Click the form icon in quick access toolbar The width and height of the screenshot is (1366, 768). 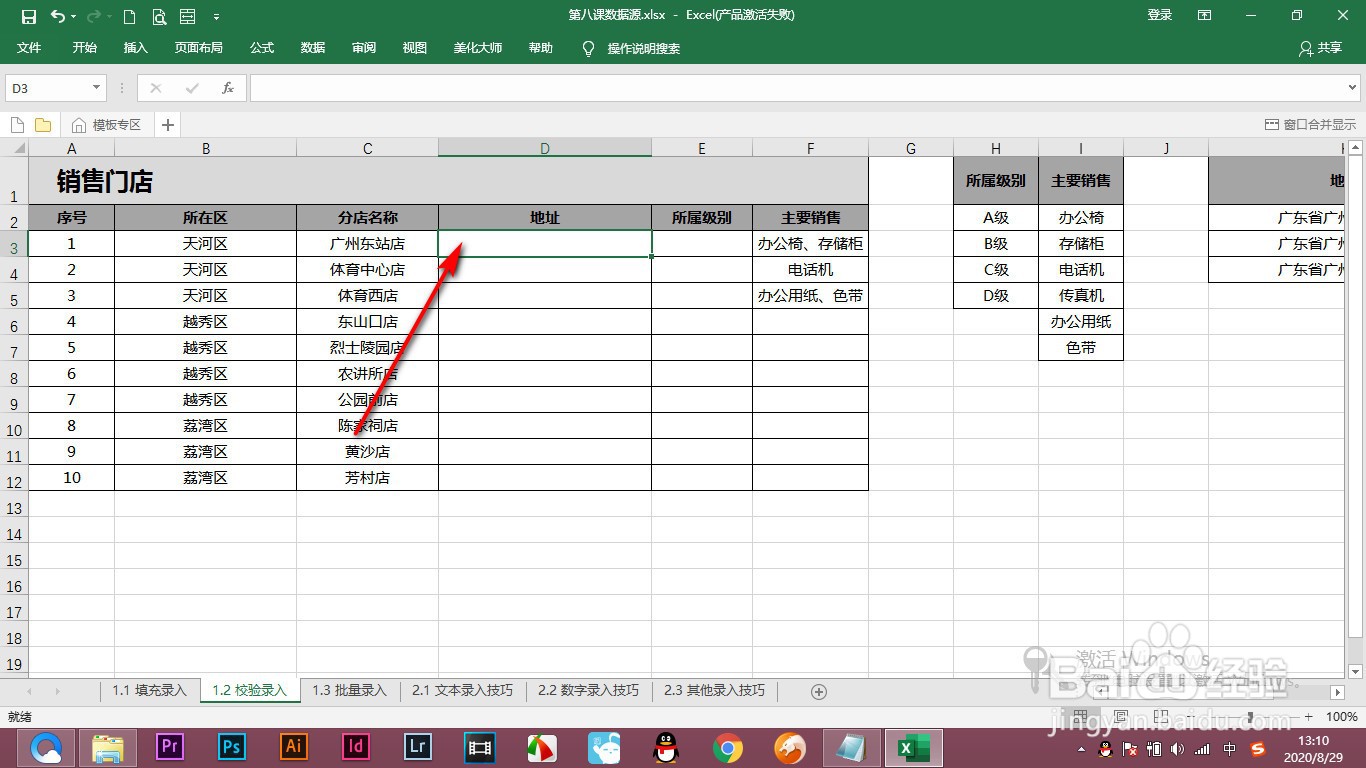[x=187, y=16]
